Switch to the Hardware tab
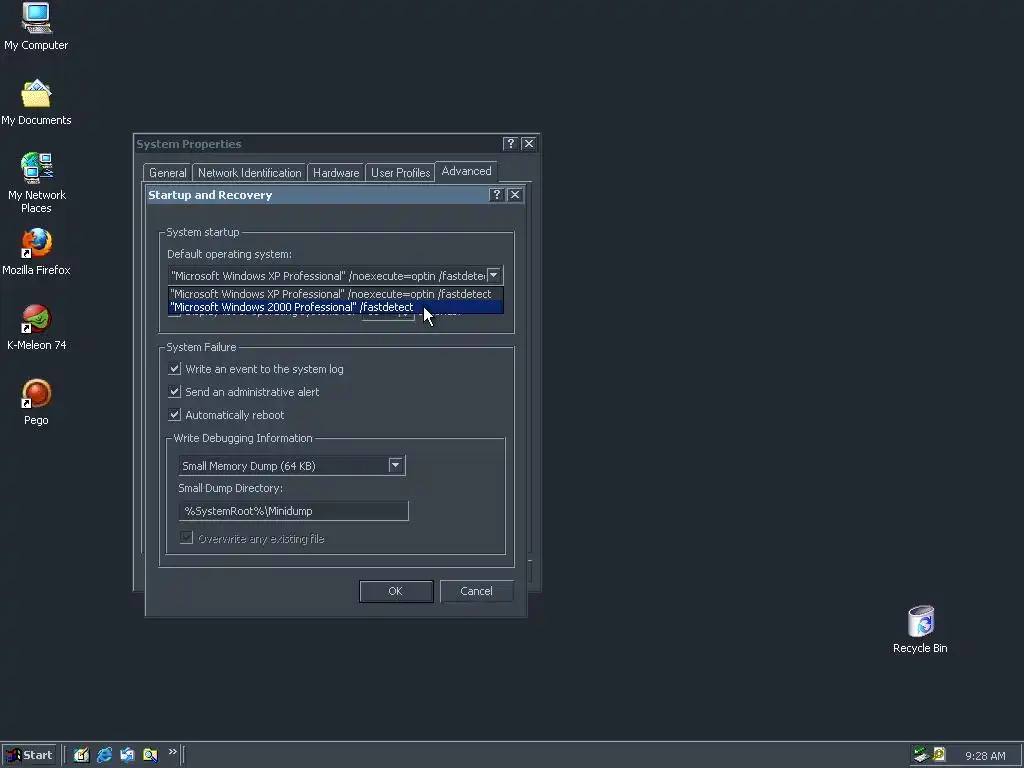1024x768 pixels. [336, 173]
